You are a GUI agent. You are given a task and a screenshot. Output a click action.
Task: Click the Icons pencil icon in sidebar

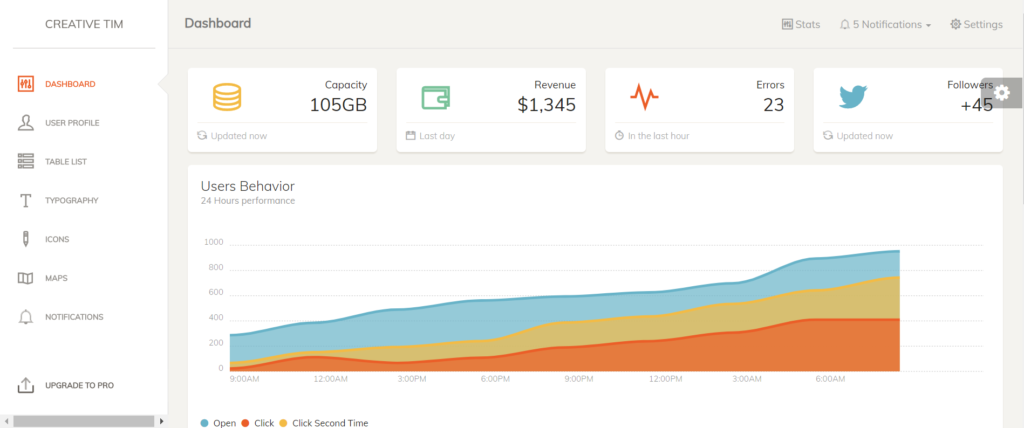pyautogui.click(x=25, y=239)
